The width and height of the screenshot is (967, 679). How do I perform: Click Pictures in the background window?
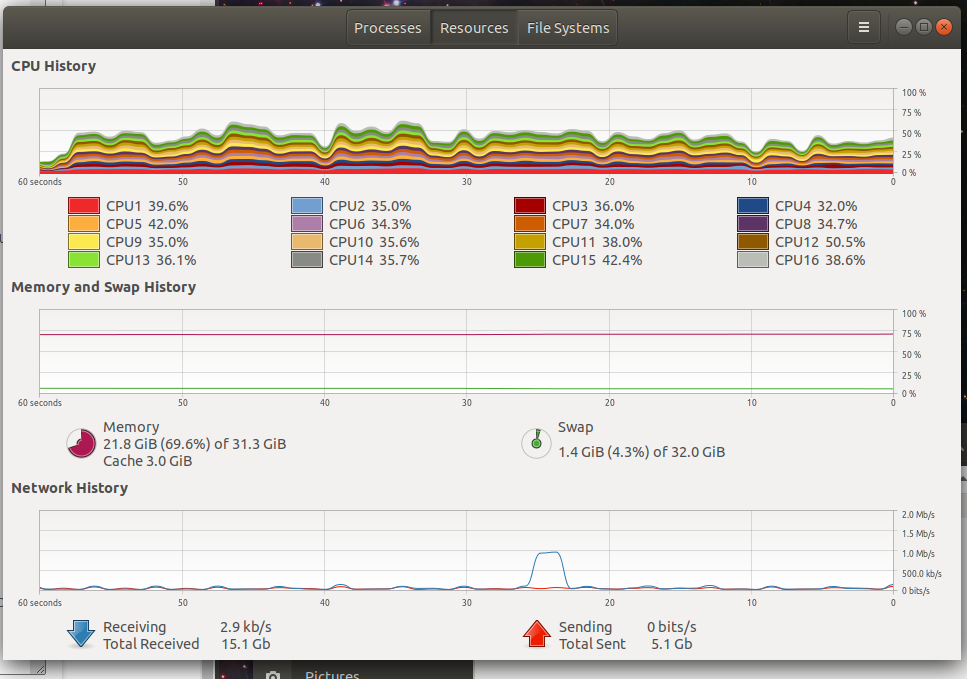(332, 674)
